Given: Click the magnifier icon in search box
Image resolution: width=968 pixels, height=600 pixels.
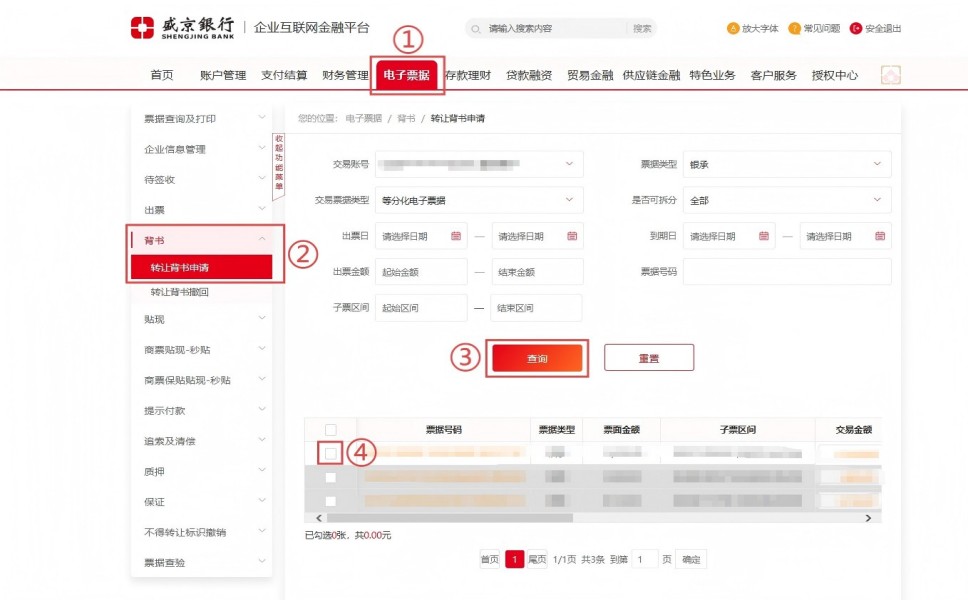Looking at the screenshot, I should pyautogui.click(x=476, y=29).
